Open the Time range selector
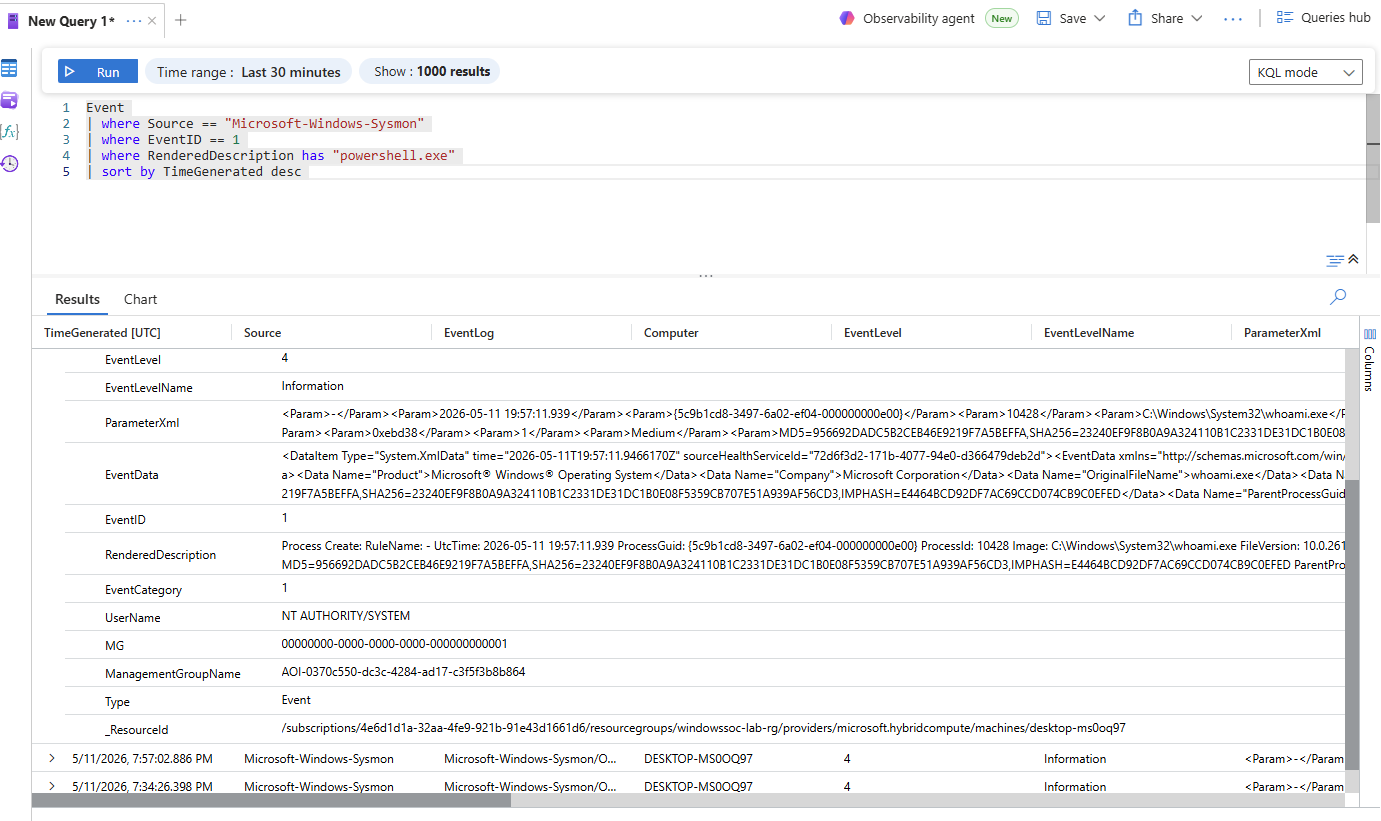 [x=249, y=72]
